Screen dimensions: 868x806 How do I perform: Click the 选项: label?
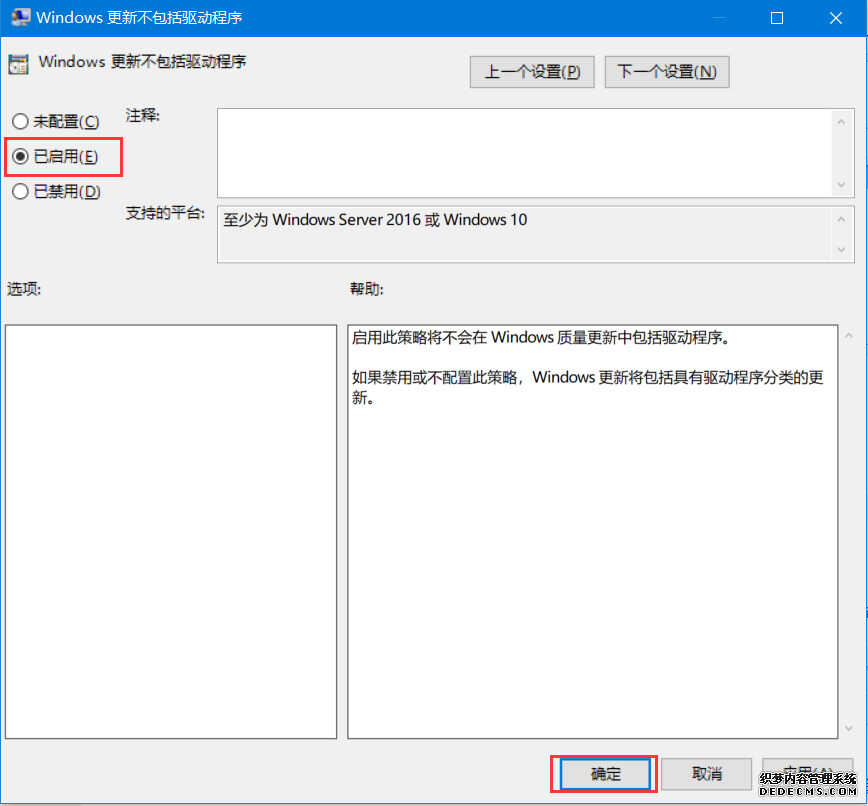[24, 288]
